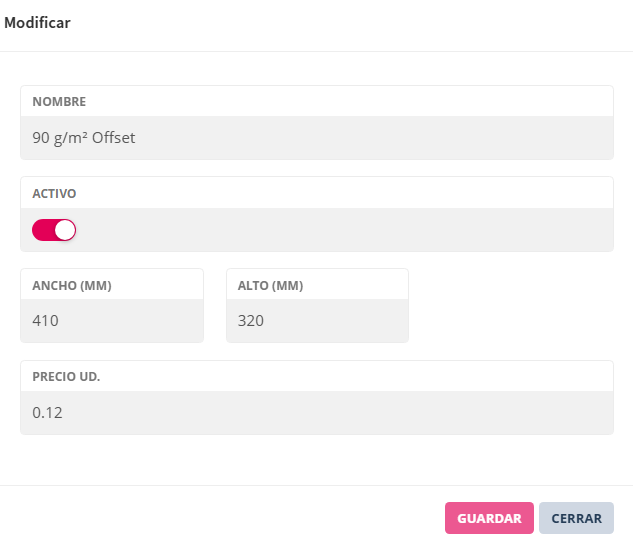Click the 0.12 price value
Screen dimensions: 633x544
pos(48,412)
